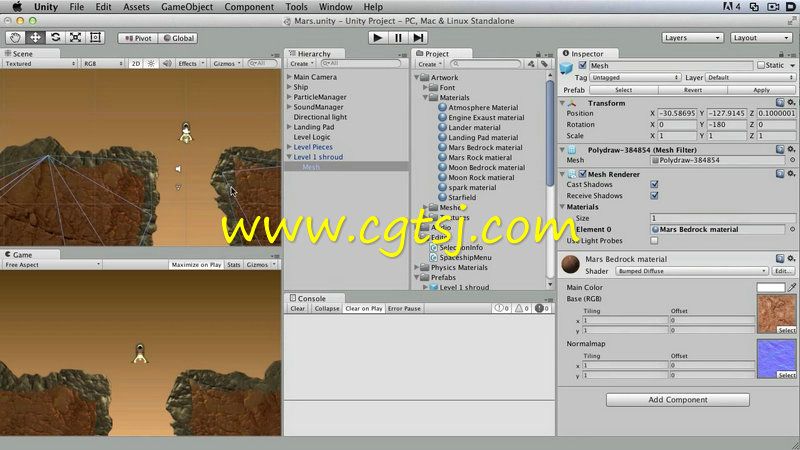Screen dimensions: 800x450
Task: Toggle Clear on Play in Console
Action: (364, 309)
